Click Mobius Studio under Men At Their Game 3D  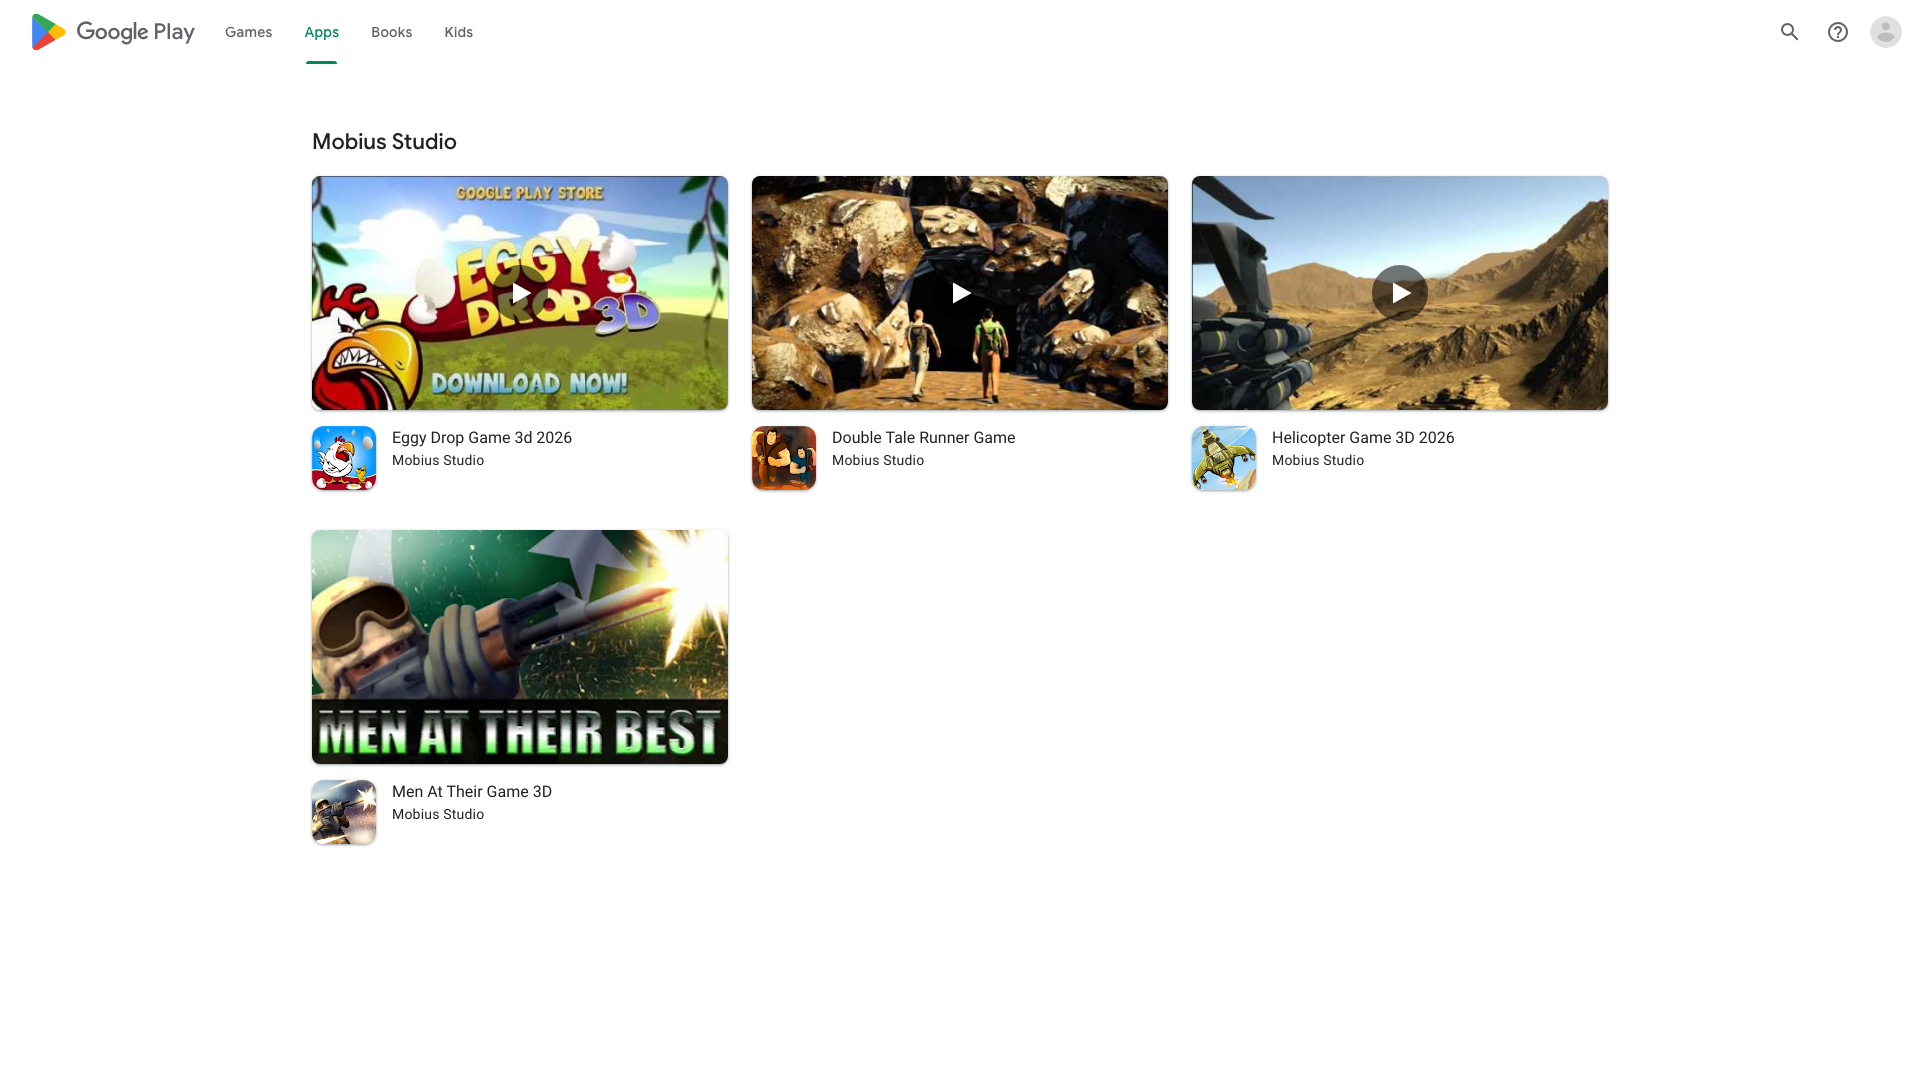[438, 815]
